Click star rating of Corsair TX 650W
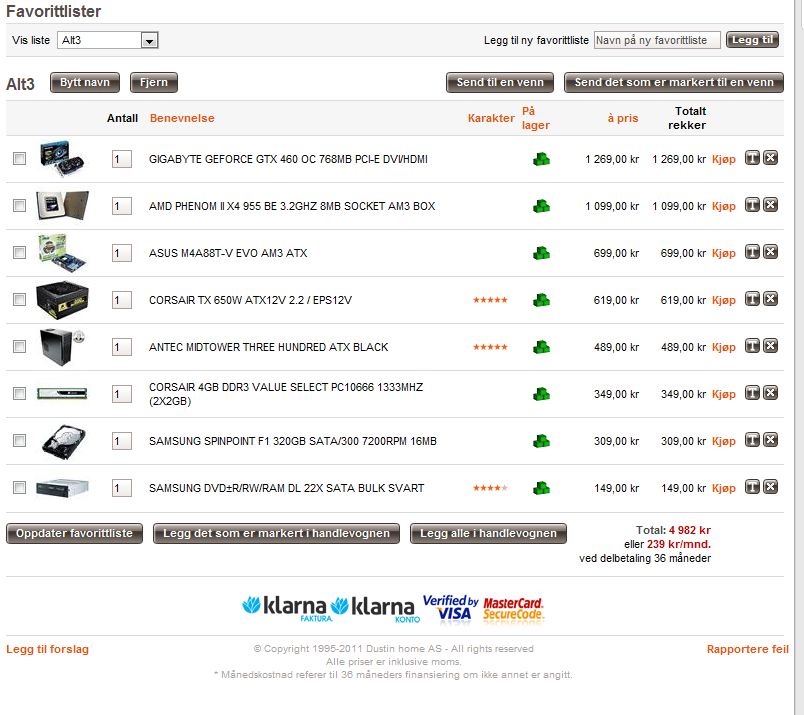The height and width of the screenshot is (715, 804). (x=490, y=300)
